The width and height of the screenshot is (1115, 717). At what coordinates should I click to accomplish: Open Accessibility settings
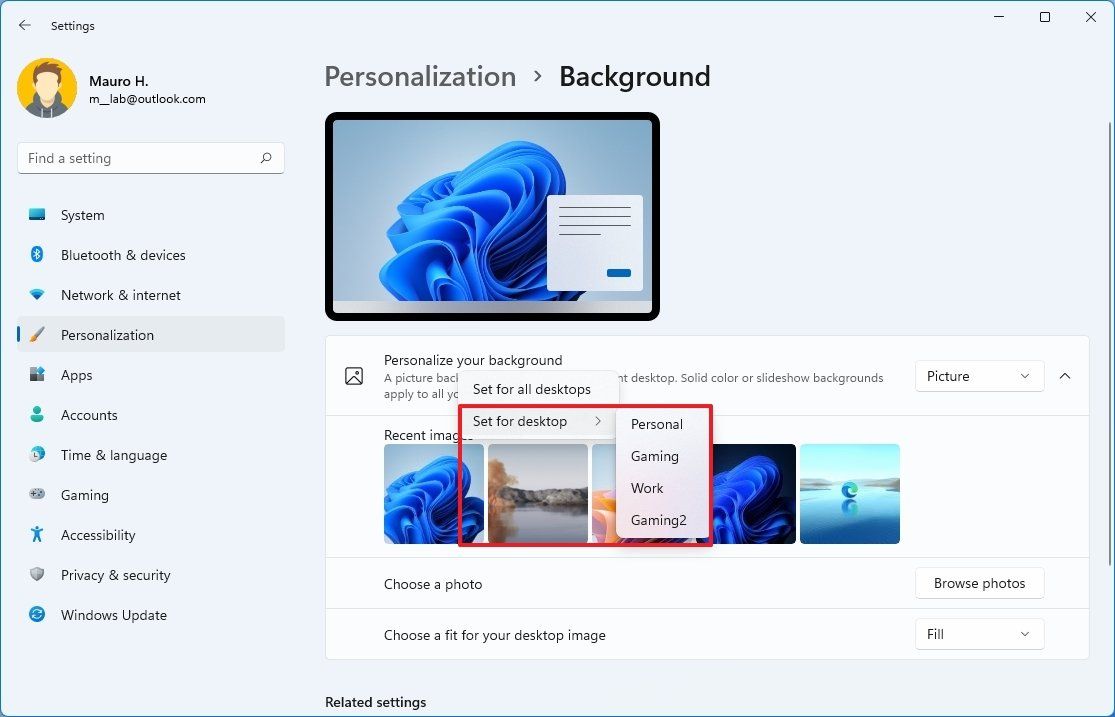pyautogui.click(x=97, y=535)
